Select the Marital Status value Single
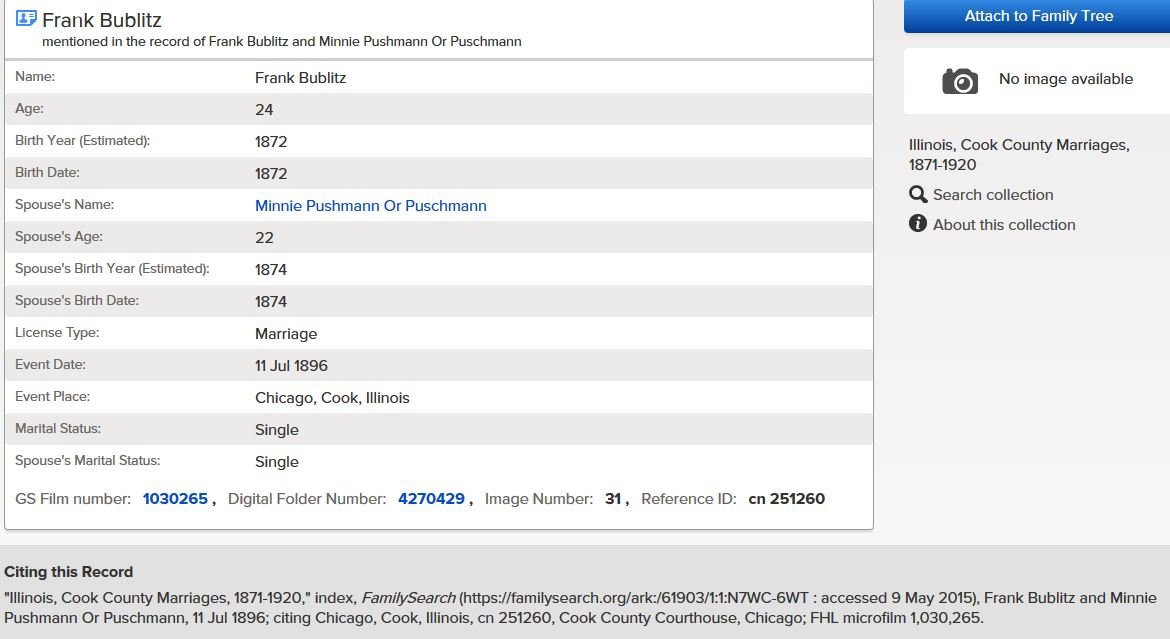This screenshot has height=639, width=1170. tap(277, 430)
